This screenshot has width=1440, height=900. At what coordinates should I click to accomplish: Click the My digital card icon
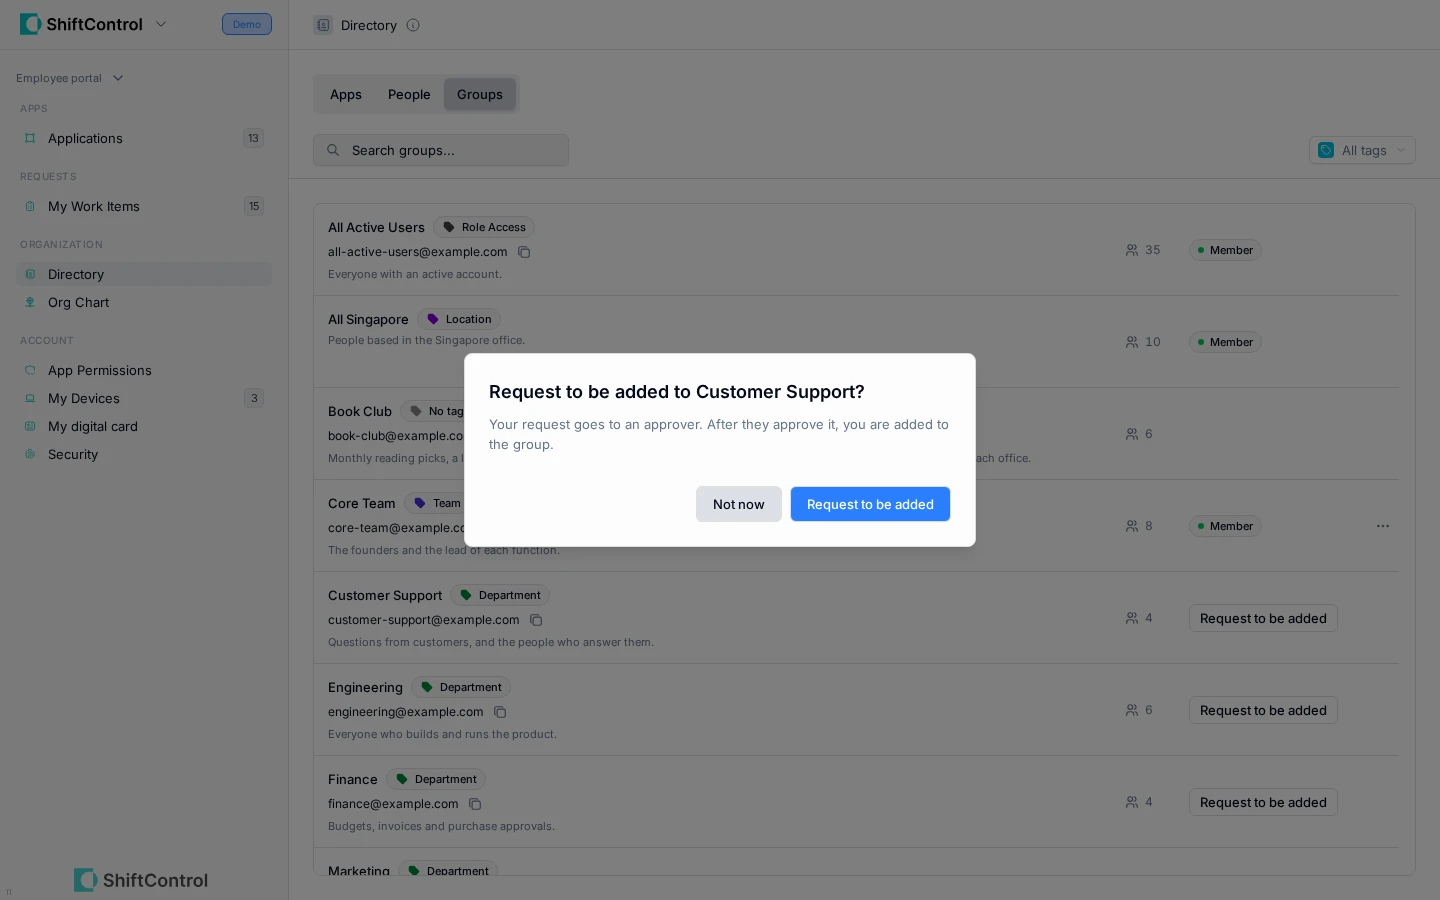pos(30,426)
